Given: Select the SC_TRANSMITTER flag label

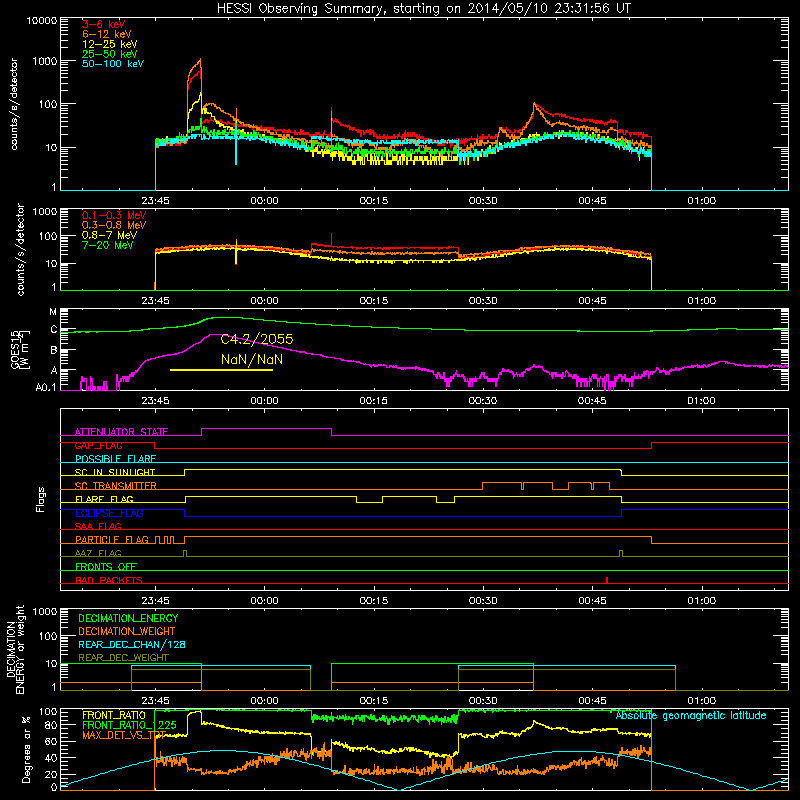Looking at the screenshot, I should [115, 486].
